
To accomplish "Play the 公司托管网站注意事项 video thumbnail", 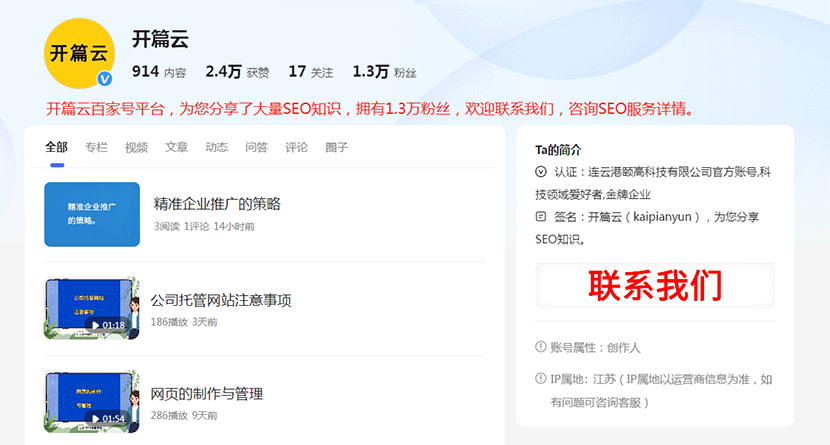I will click(x=91, y=309).
